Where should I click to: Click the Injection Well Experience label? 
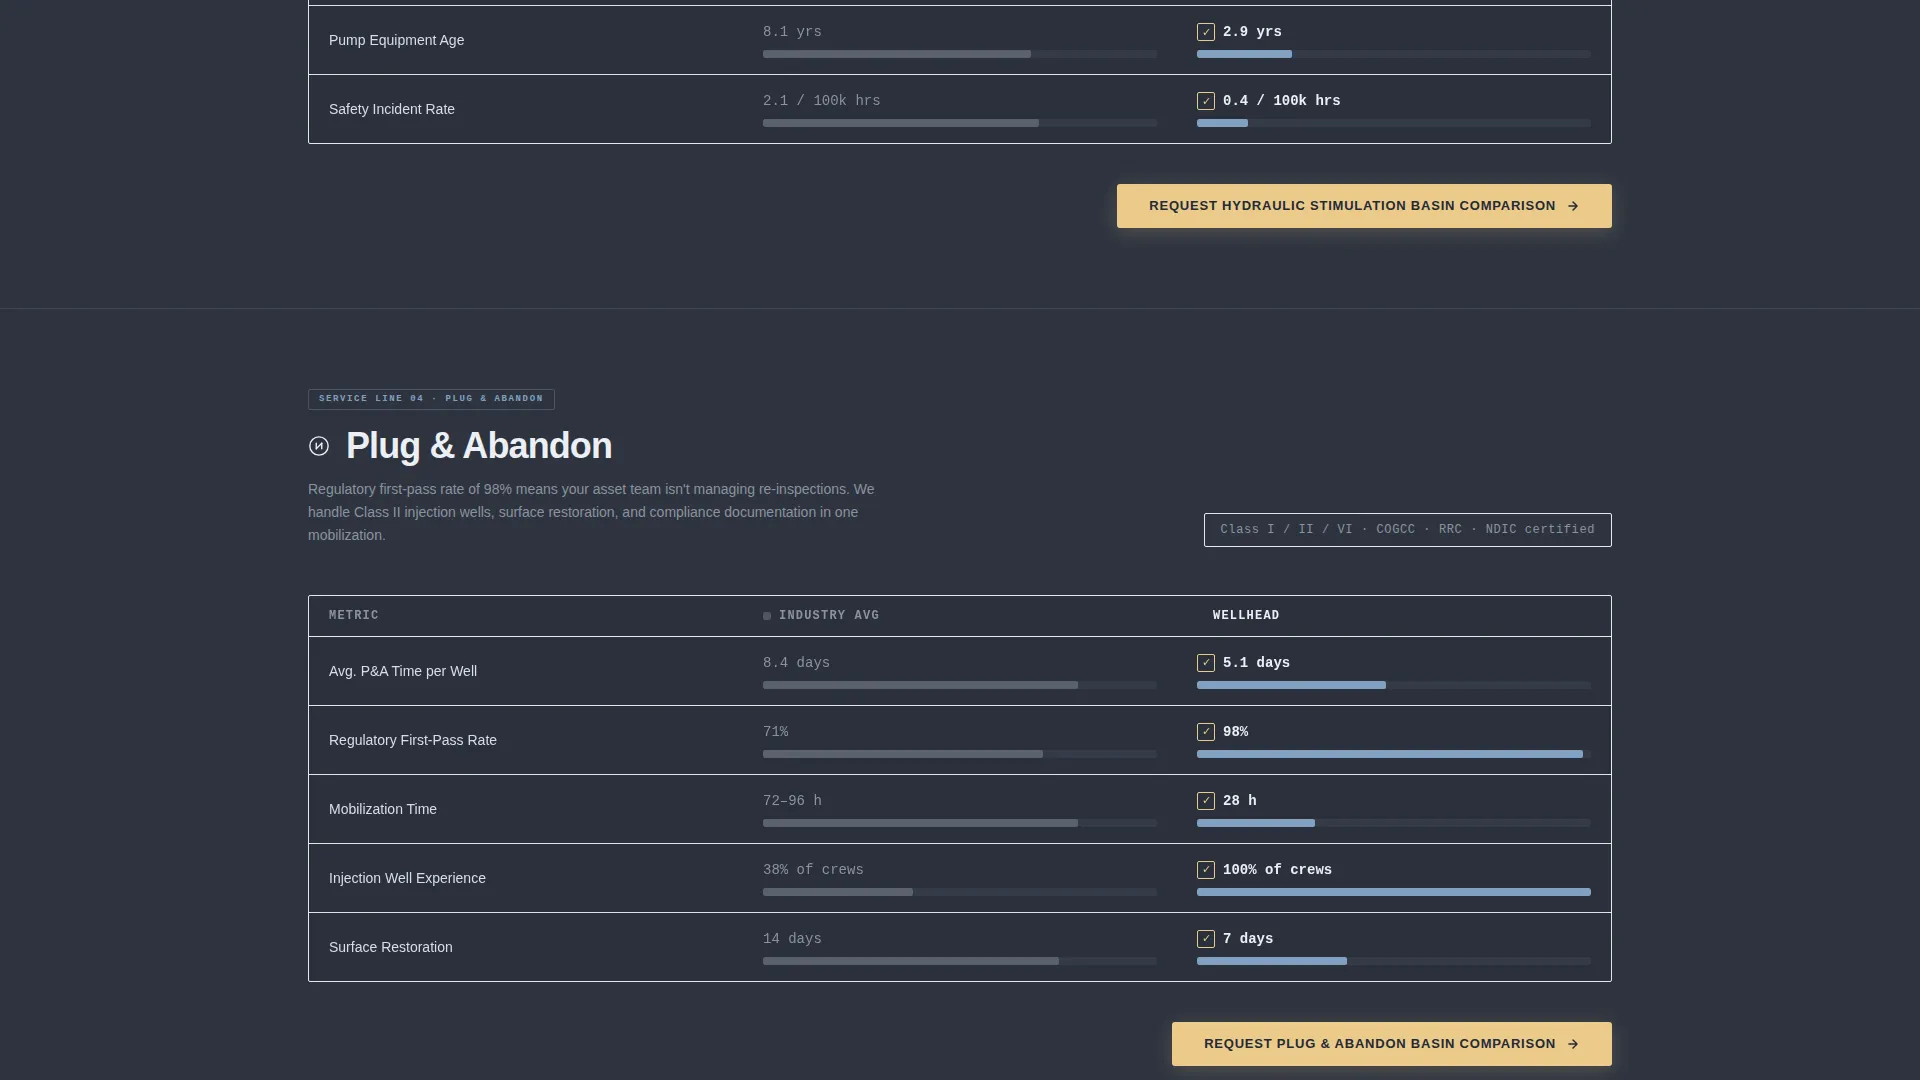407,878
